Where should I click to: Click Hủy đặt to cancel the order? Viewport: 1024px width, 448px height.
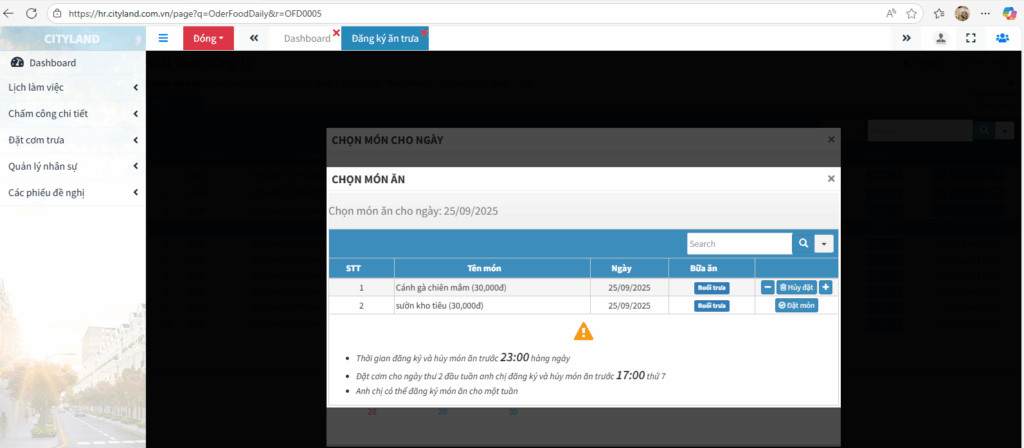click(x=796, y=287)
